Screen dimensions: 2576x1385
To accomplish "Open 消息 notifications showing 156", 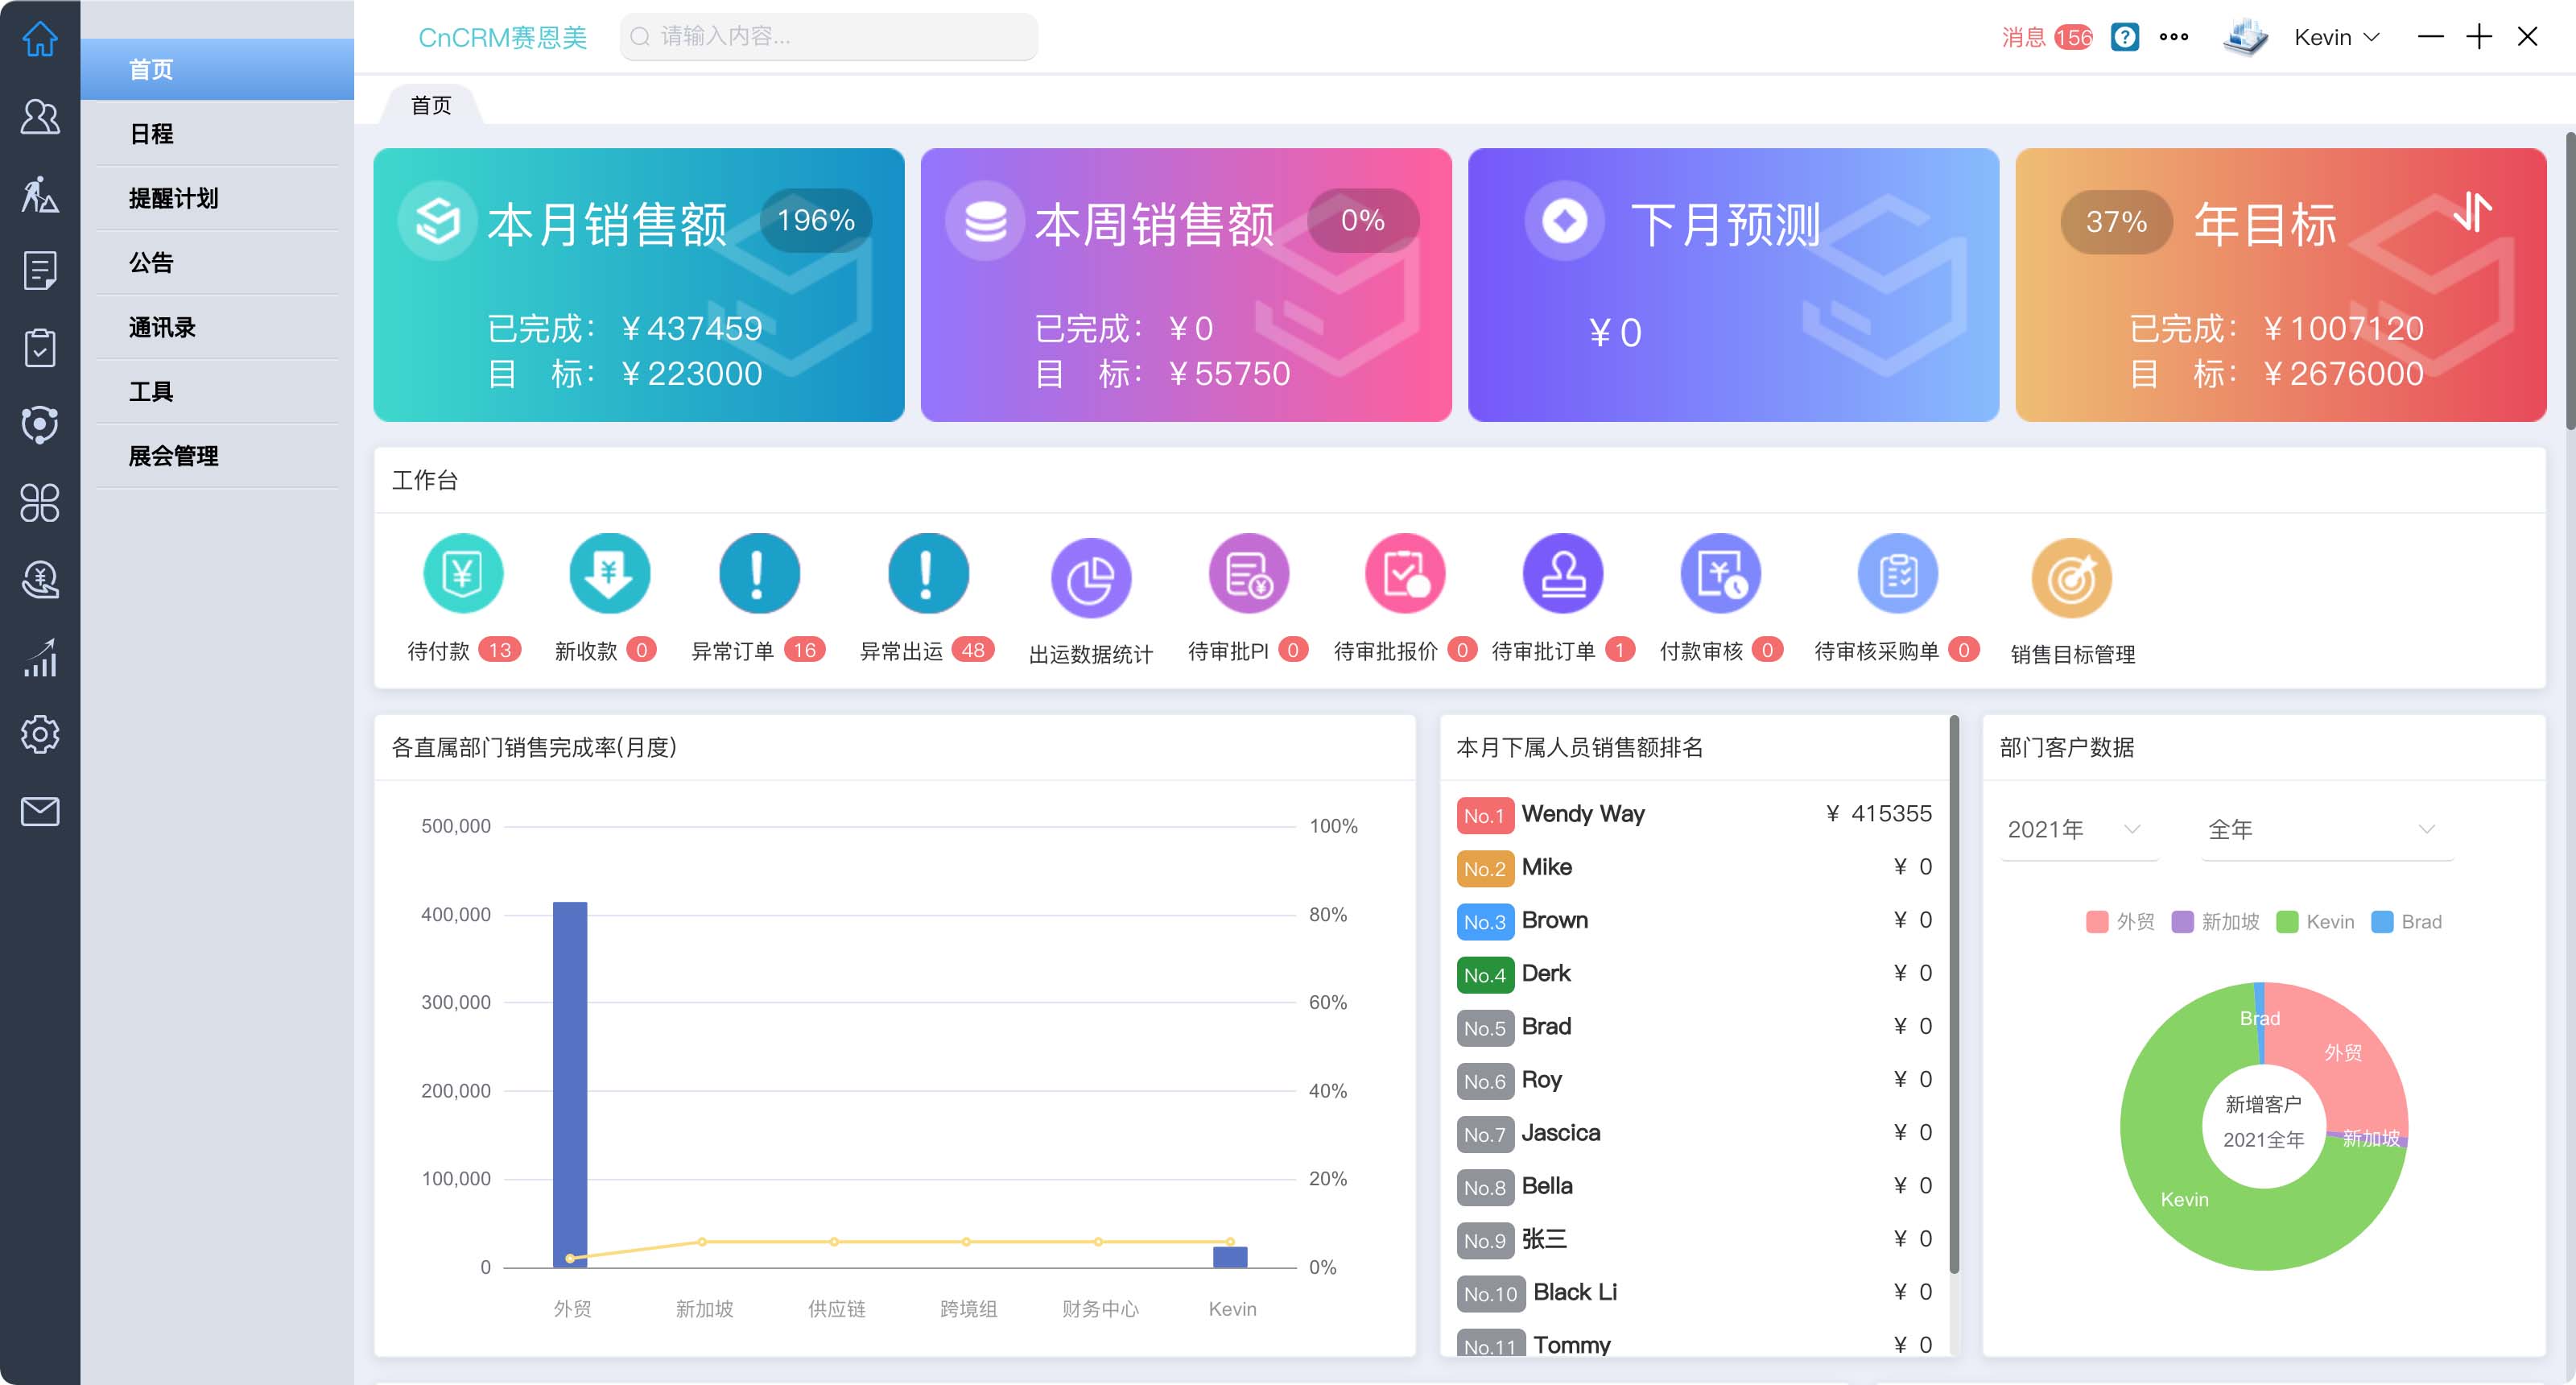I will point(2046,36).
